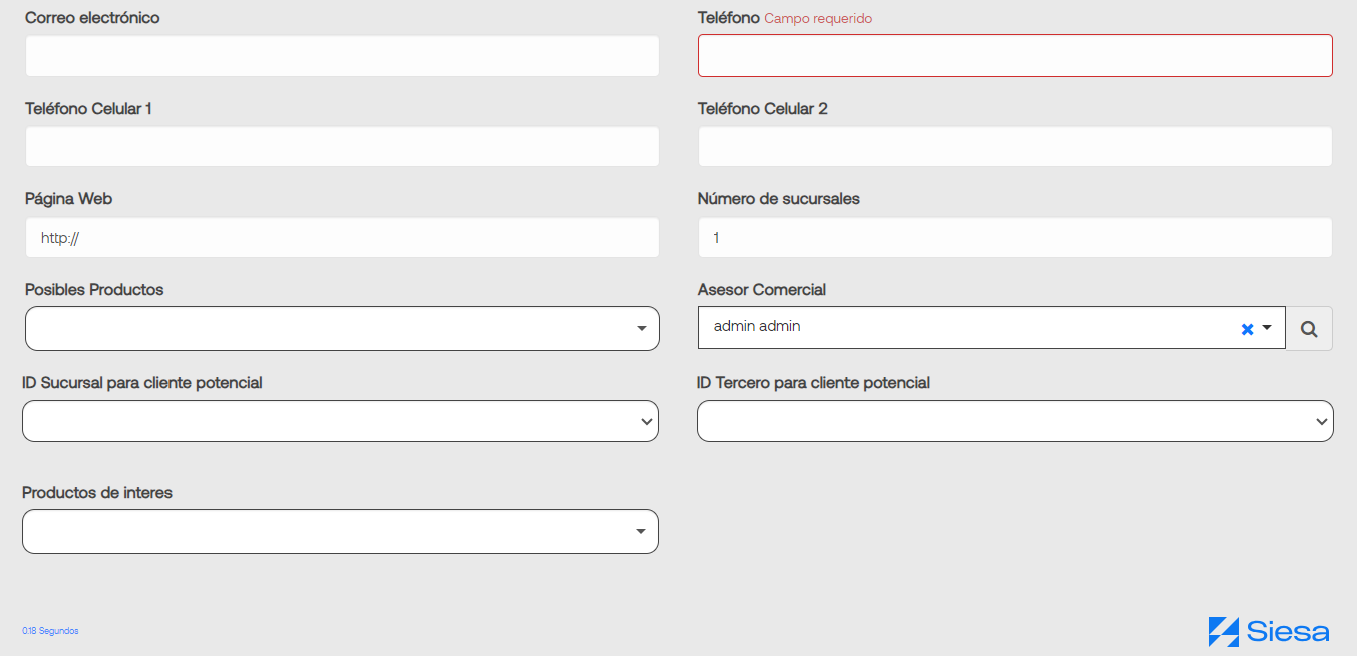The width and height of the screenshot is (1357, 656).
Task: Click the 0.18 Segundos load time text
Action: click(50, 631)
